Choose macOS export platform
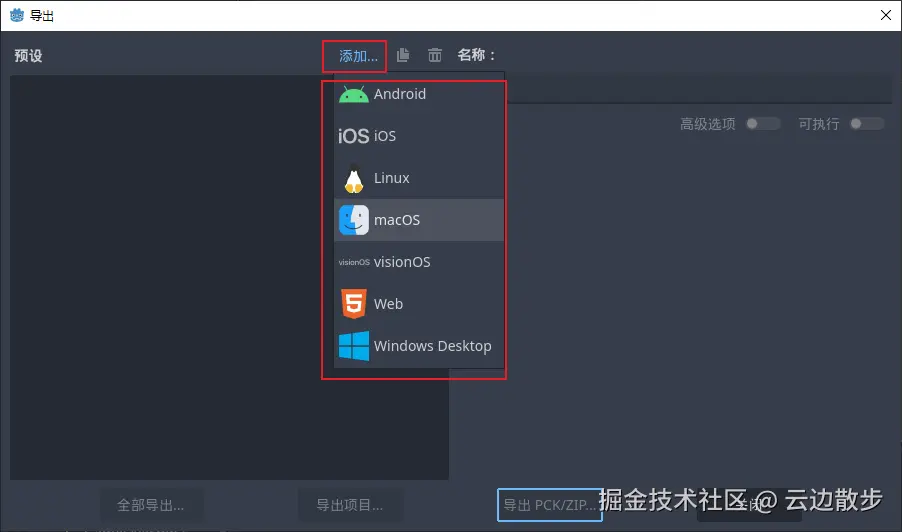 [x=419, y=220]
